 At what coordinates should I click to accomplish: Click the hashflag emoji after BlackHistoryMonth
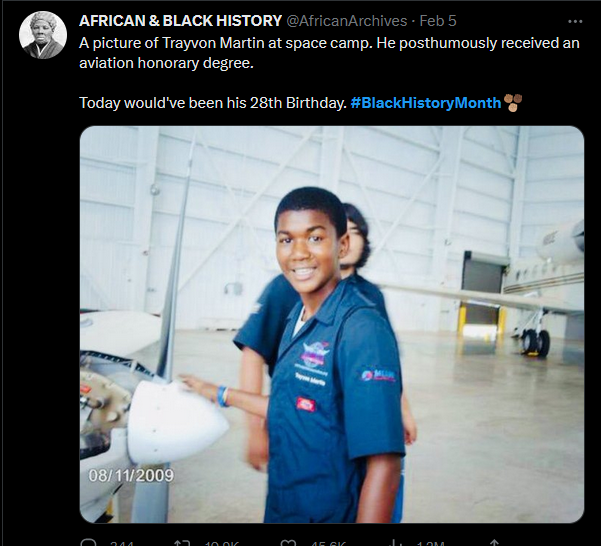coord(513,101)
